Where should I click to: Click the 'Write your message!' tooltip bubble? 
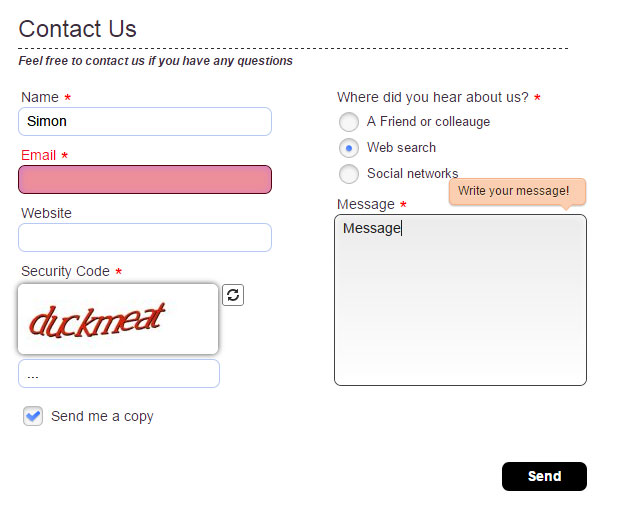pos(517,192)
